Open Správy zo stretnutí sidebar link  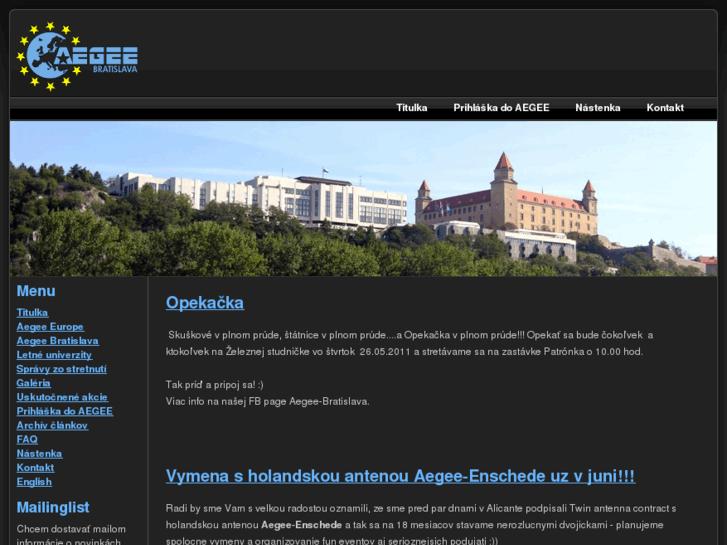(x=62, y=369)
